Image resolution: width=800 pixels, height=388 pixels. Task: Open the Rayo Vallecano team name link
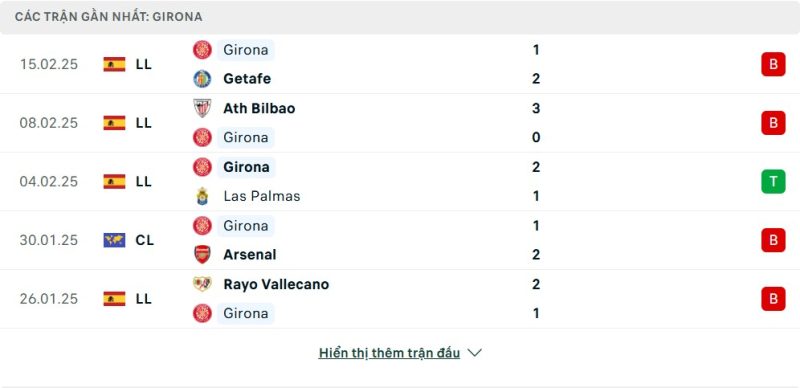click(276, 284)
